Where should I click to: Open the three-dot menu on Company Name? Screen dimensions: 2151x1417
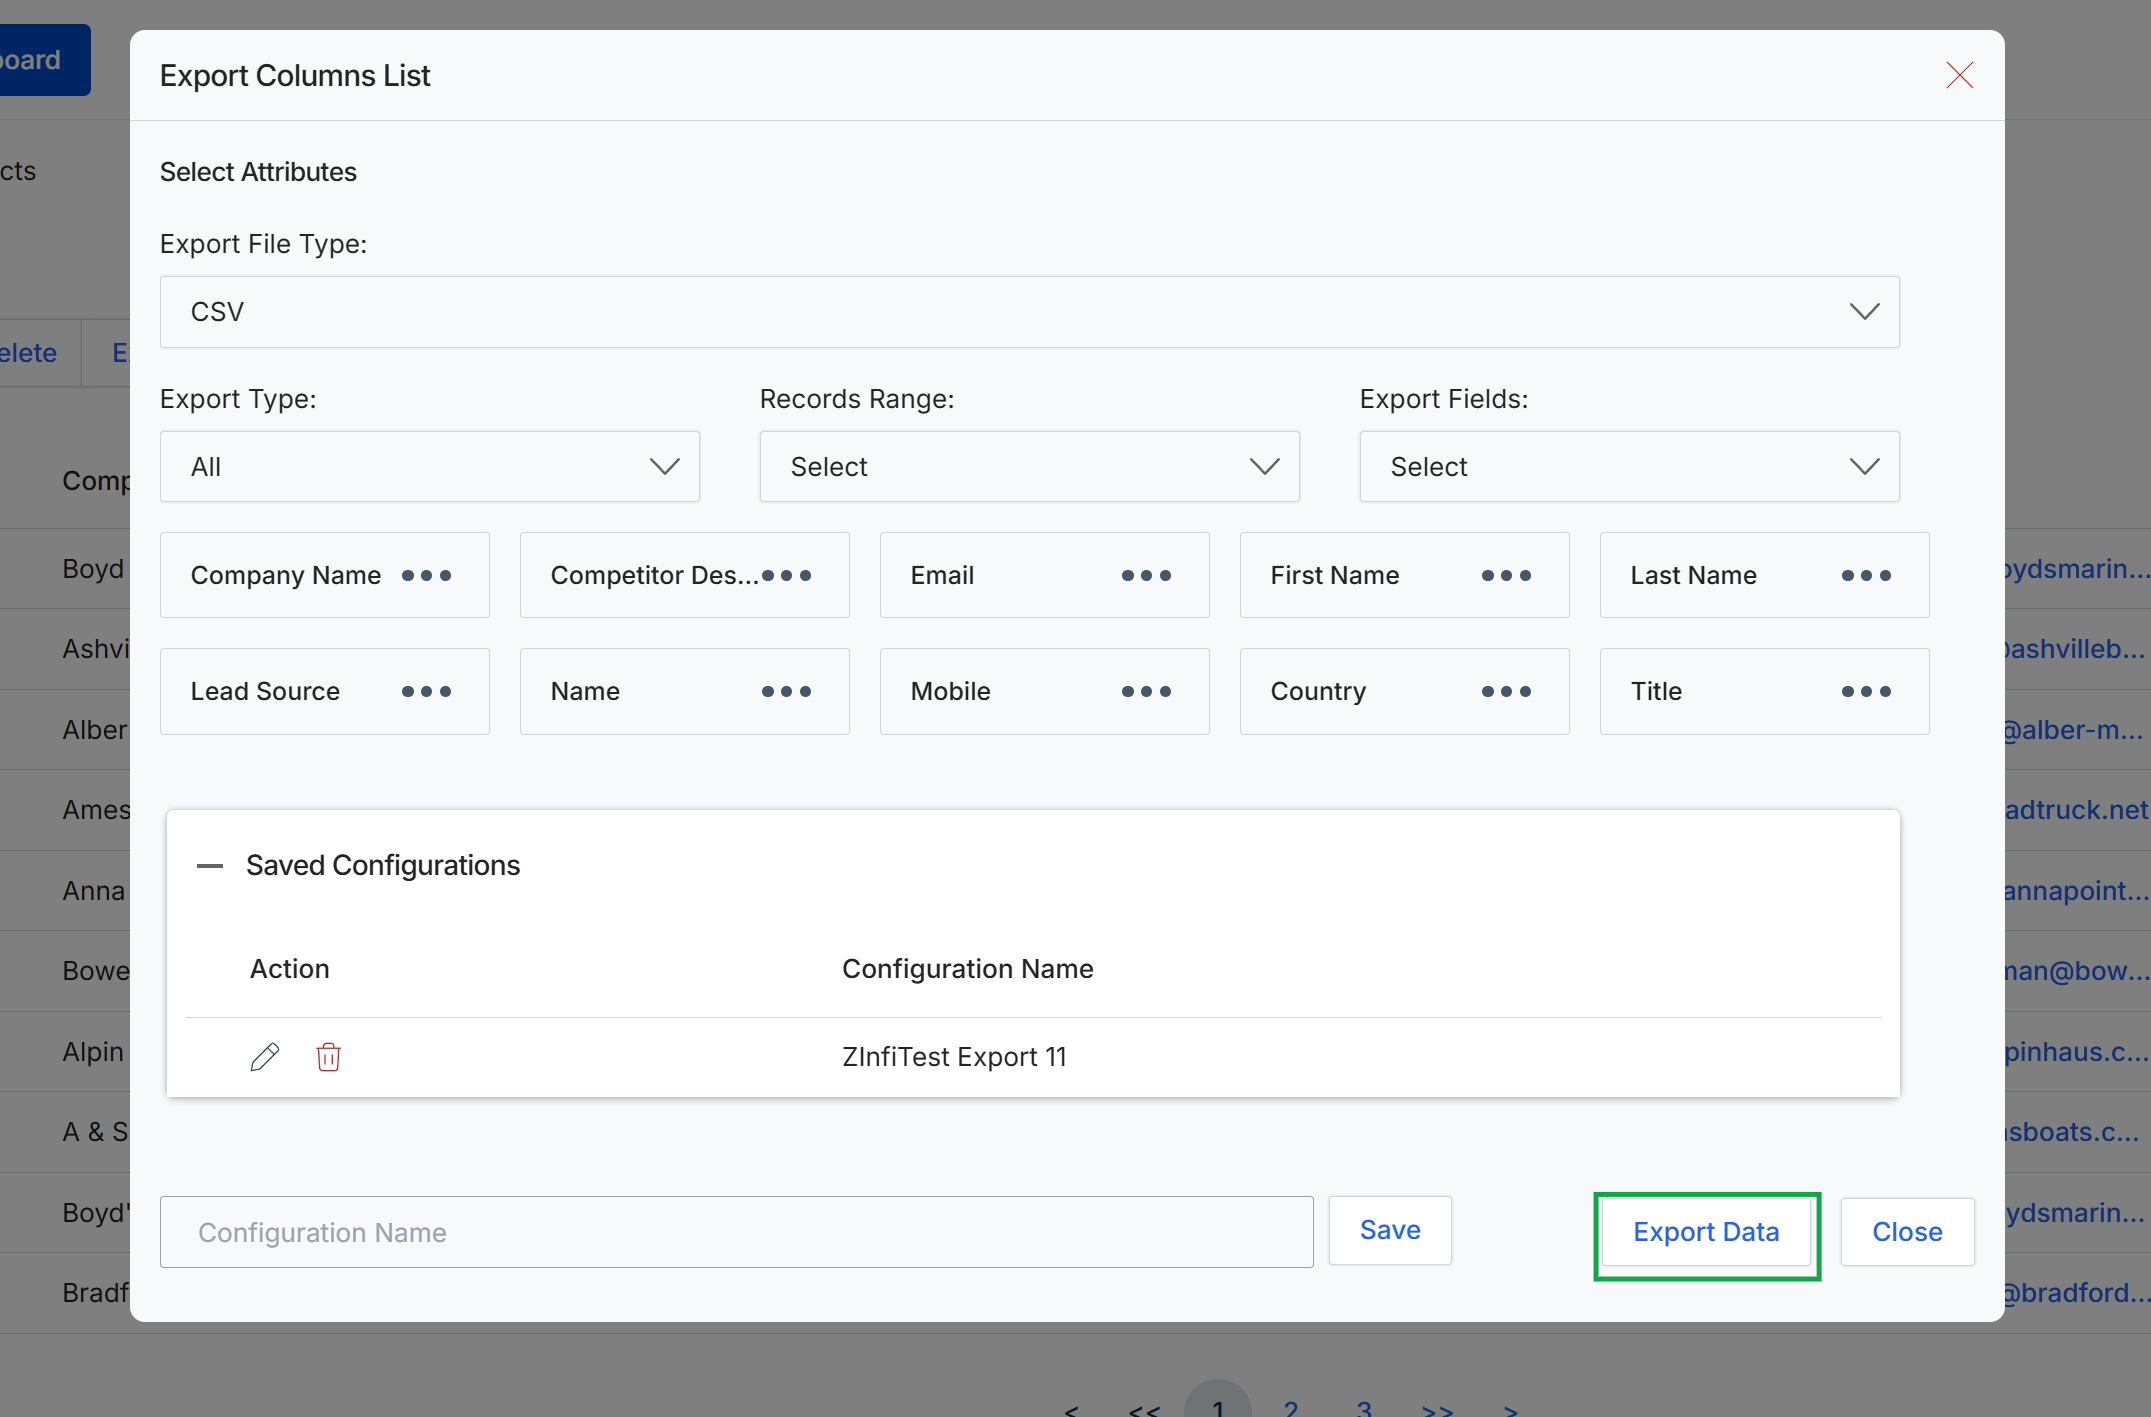click(x=427, y=576)
